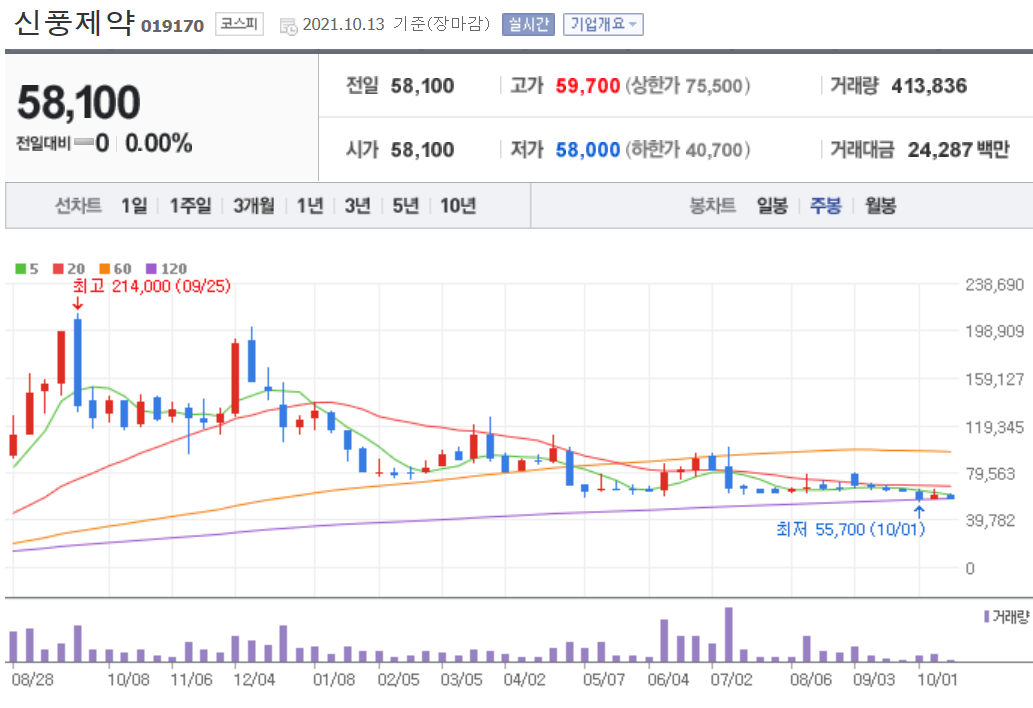Click the 07/02 x-axis date label
This screenshot has width=1033, height=708.
[731, 679]
